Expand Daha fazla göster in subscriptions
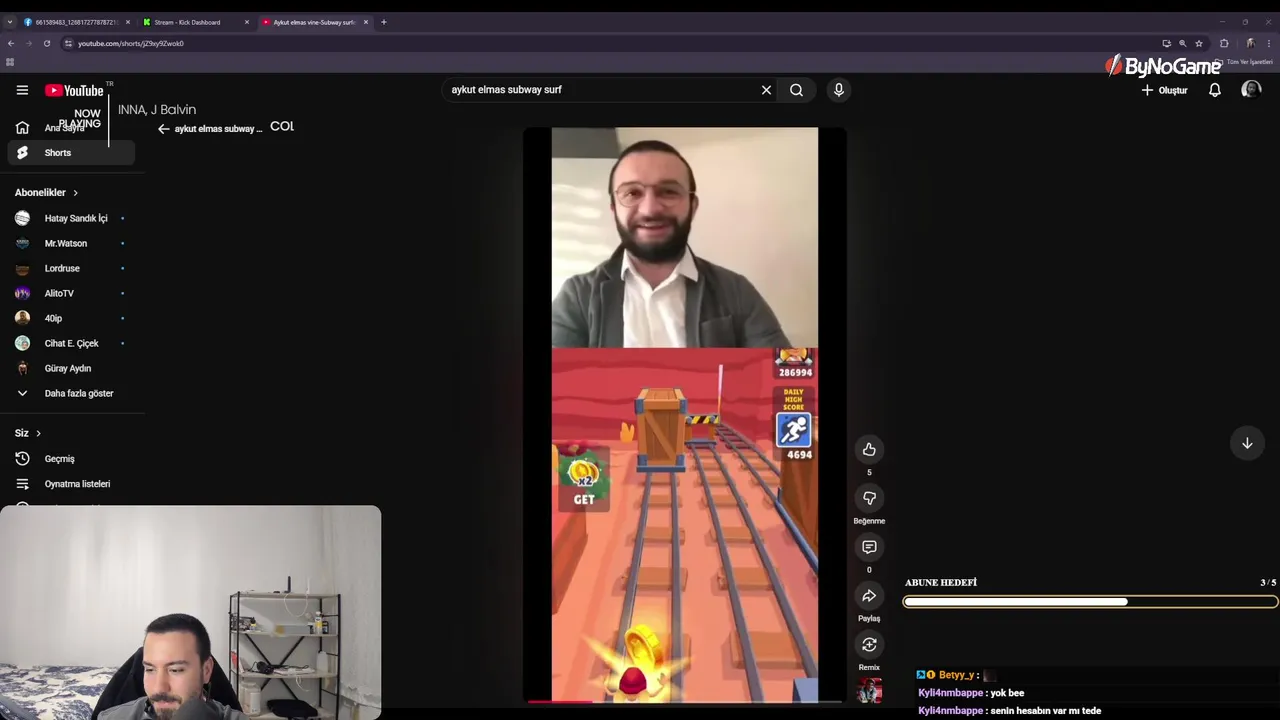Viewport: 1280px width, 720px height. point(71,393)
